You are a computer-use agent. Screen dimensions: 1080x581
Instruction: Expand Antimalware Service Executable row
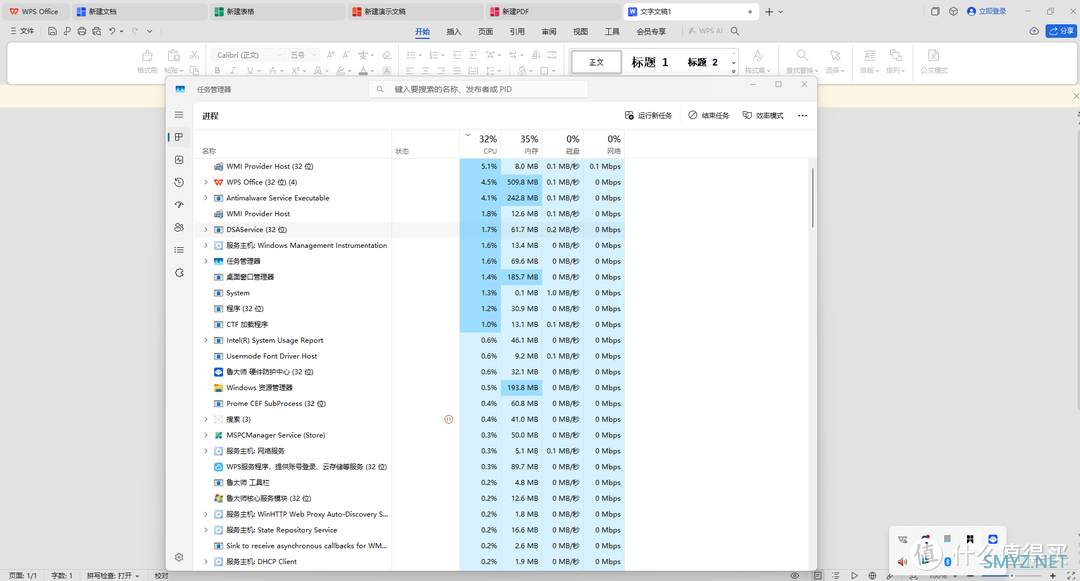(x=205, y=198)
